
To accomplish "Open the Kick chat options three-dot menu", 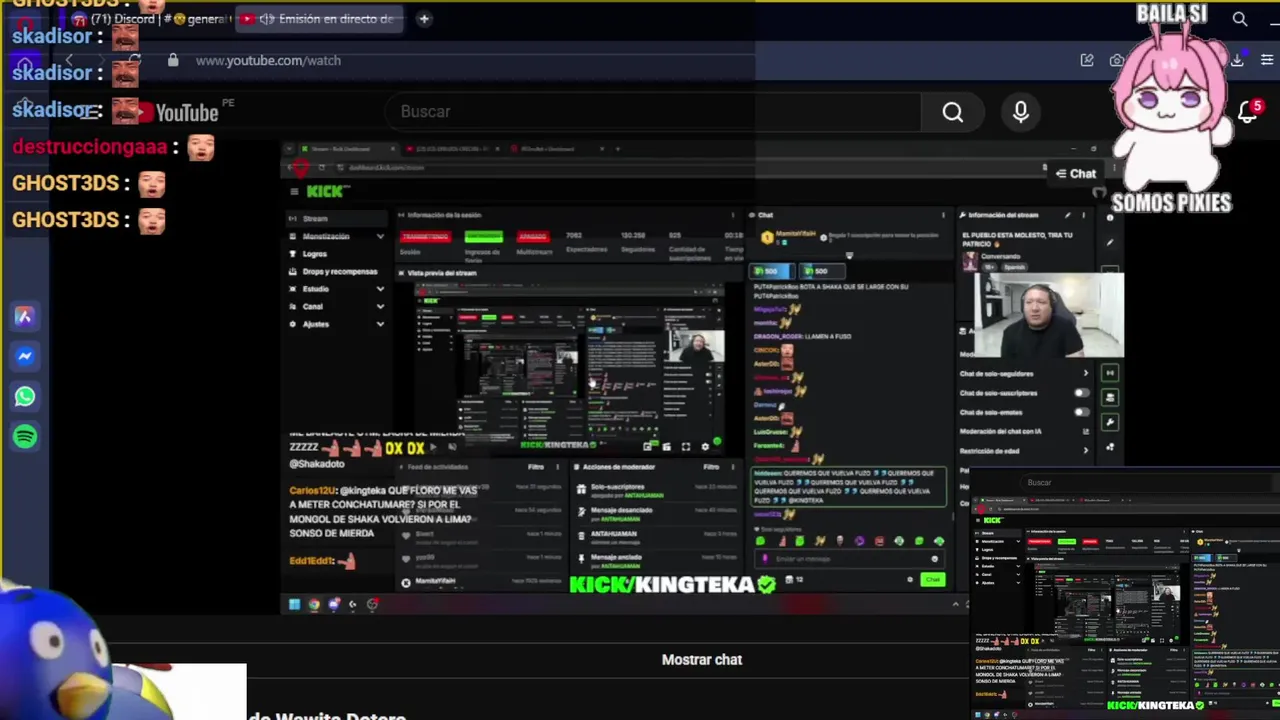I will coord(942,215).
